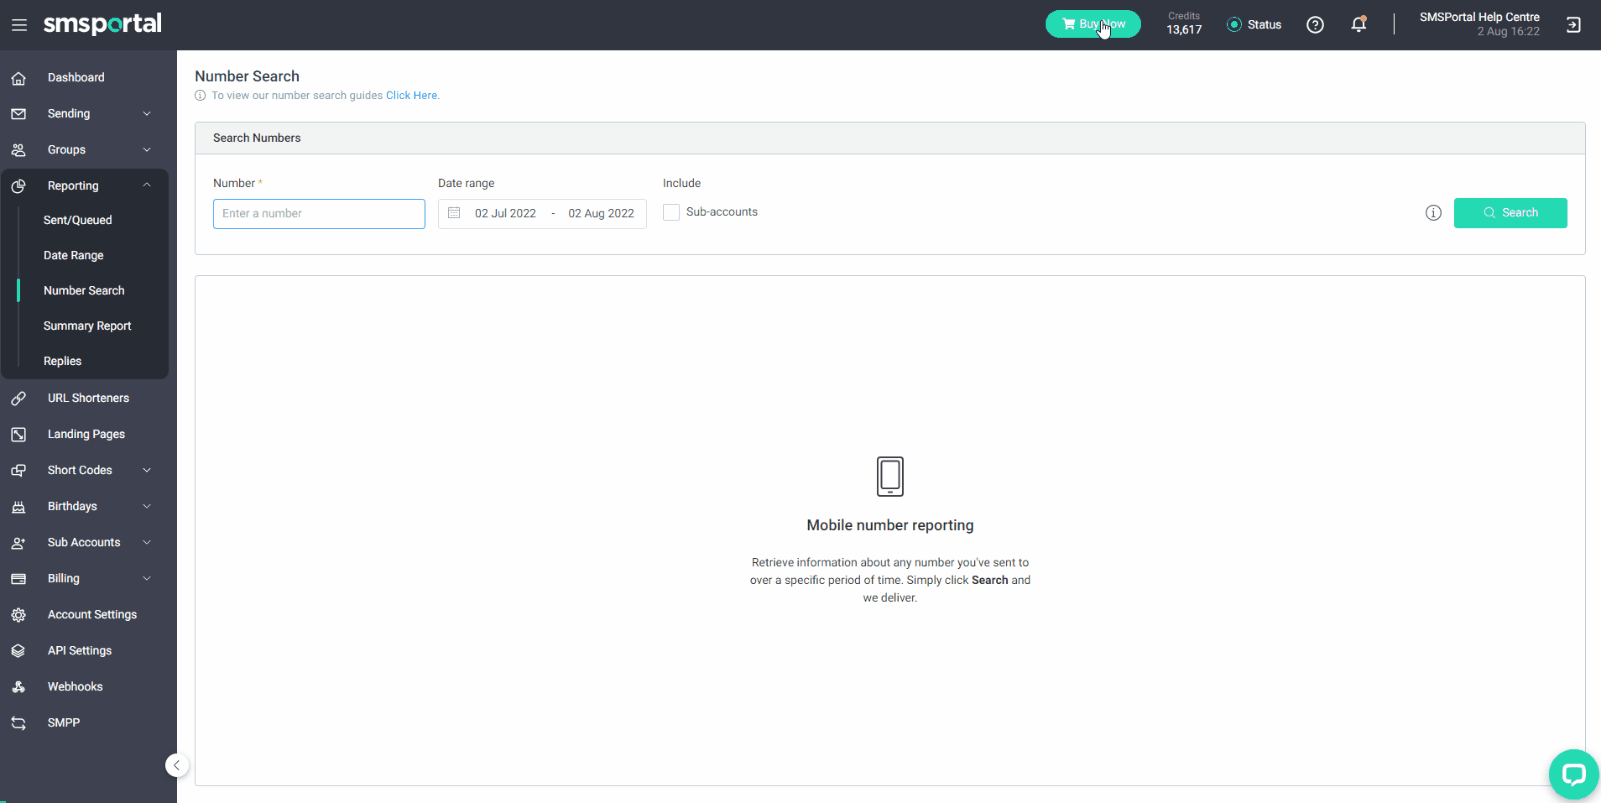Image resolution: width=1601 pixels, height=803 pixels.
Task: Click the Sending envelope icon
Action: click(x=18, y=114)
